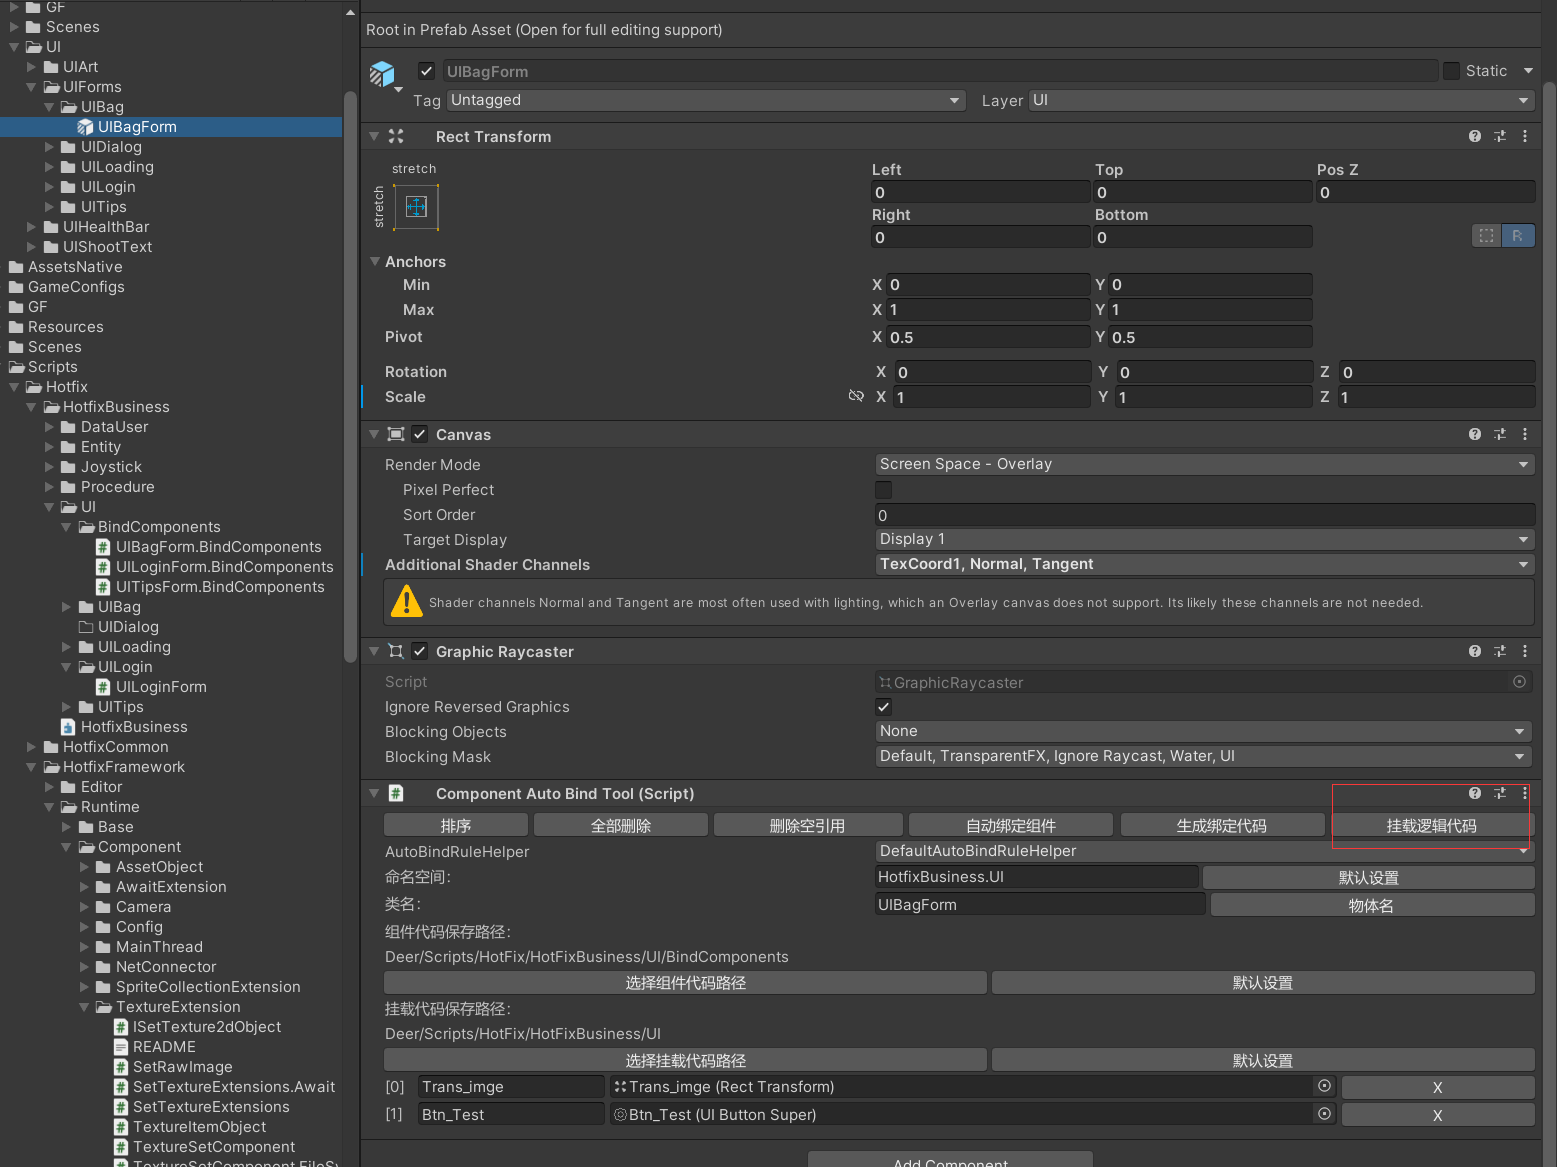Click the 命名空间 field HotfixBusiness.UI

tap(1036, 877)
